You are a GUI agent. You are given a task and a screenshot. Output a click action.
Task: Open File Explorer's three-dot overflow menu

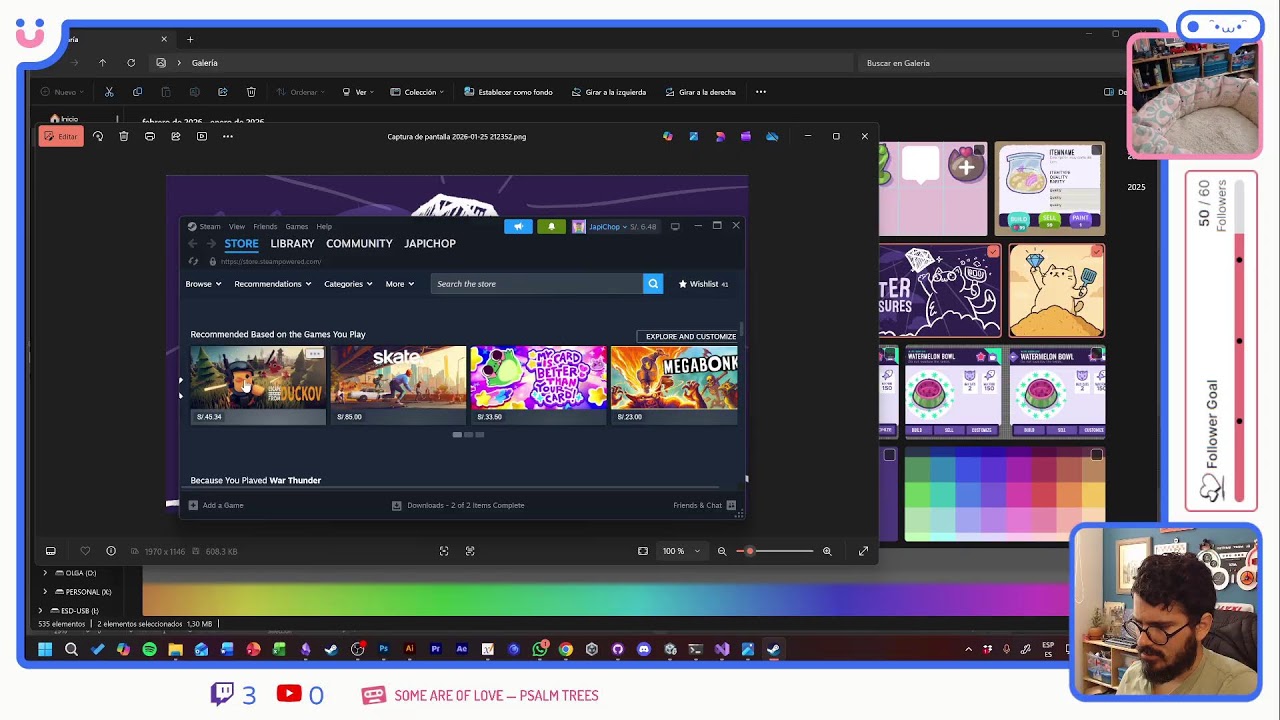(761, 92)
